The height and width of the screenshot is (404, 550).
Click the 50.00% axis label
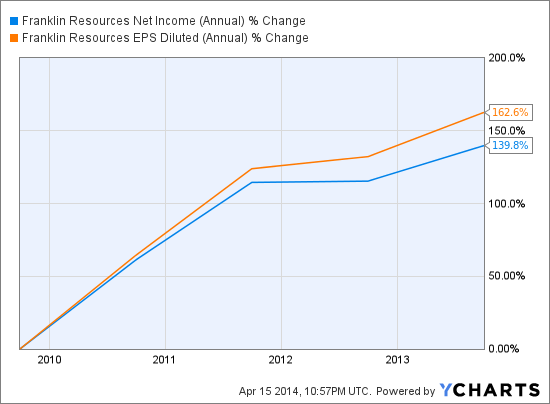507,276
